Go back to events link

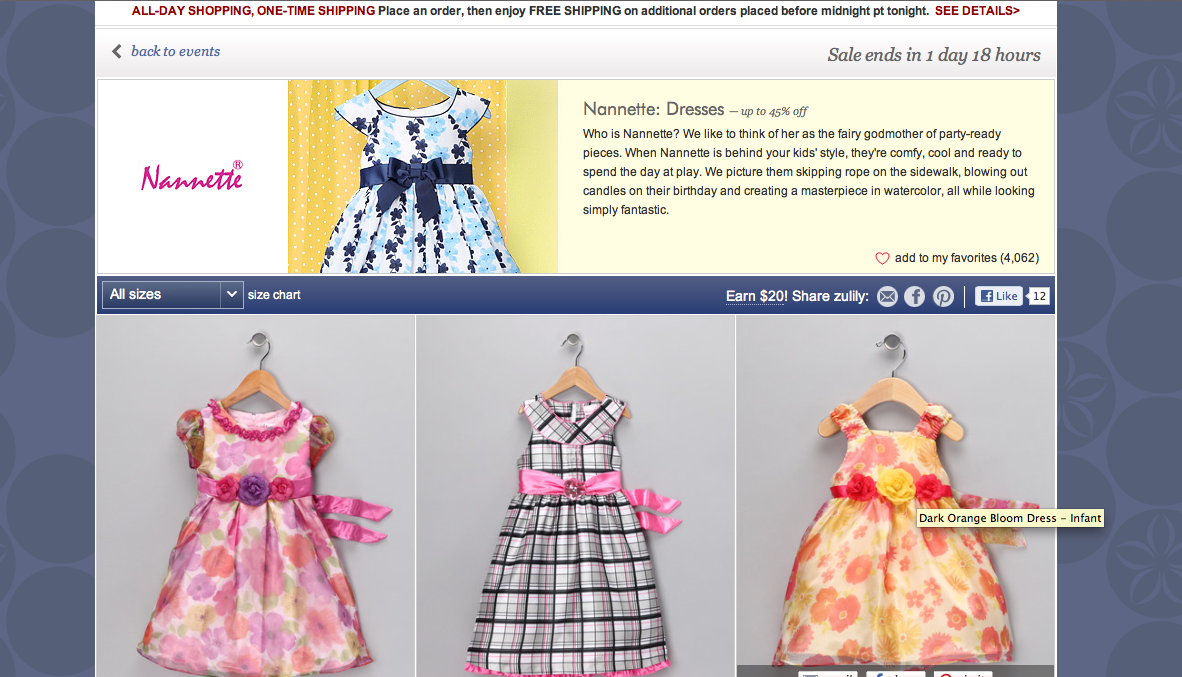tap(176, 51)
